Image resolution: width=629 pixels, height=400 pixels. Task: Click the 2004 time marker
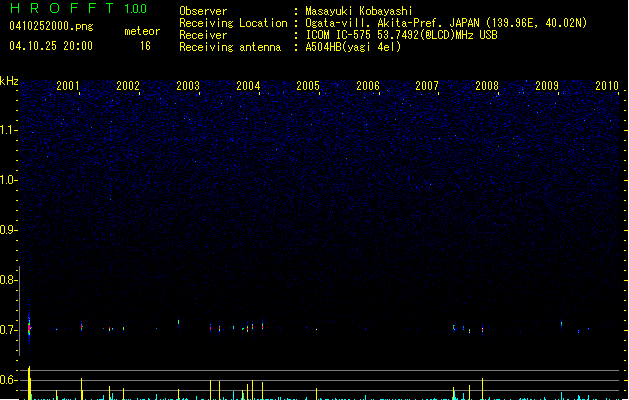click(x=248, y=85)
